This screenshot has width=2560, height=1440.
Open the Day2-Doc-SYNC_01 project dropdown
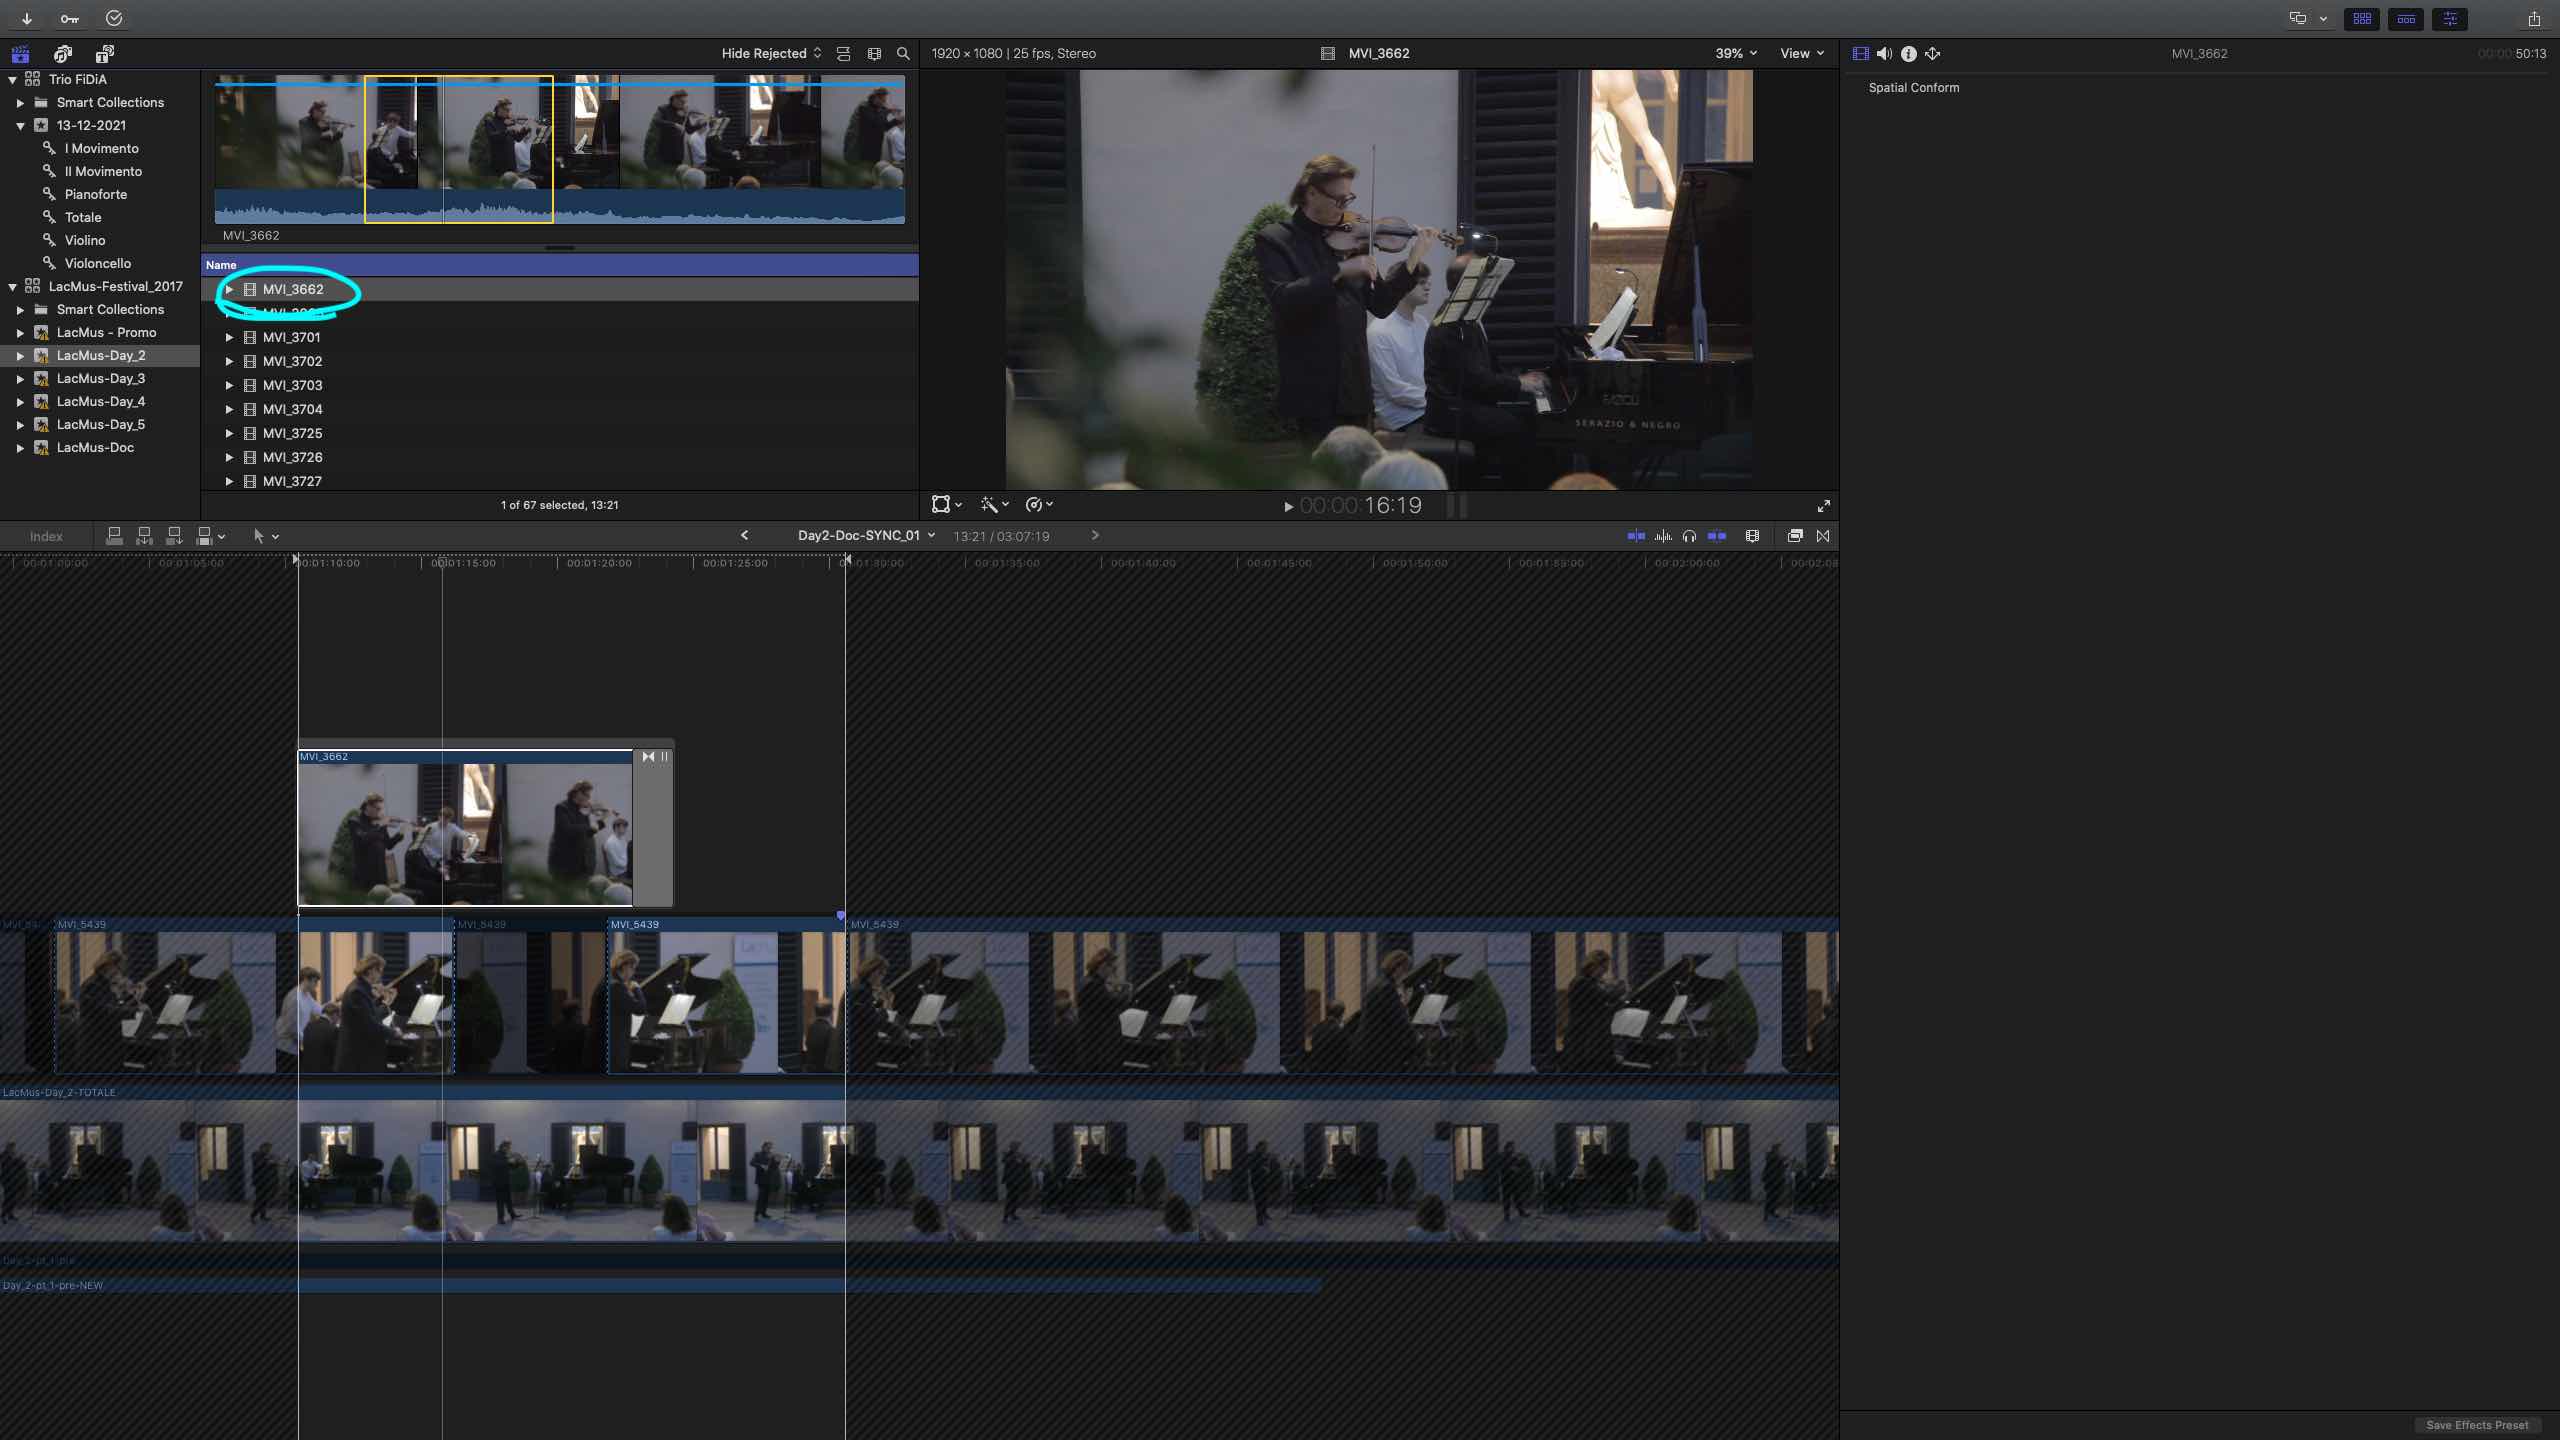[x=866, y=535]
